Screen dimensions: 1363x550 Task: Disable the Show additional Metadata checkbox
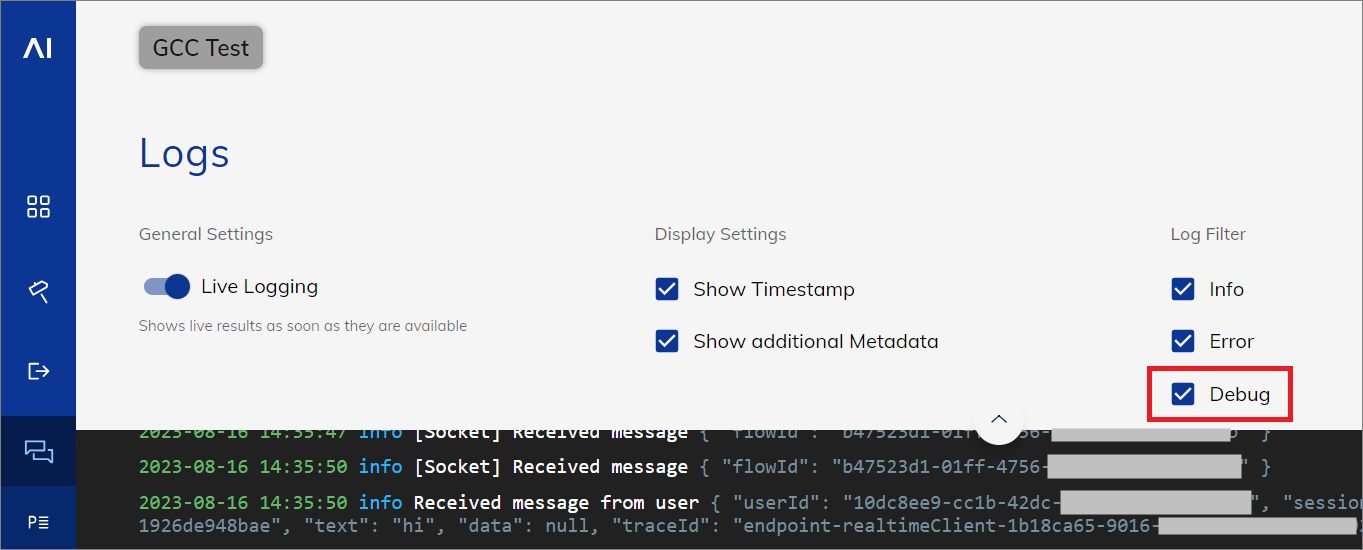pyautogui.click(x=667, y=341)
